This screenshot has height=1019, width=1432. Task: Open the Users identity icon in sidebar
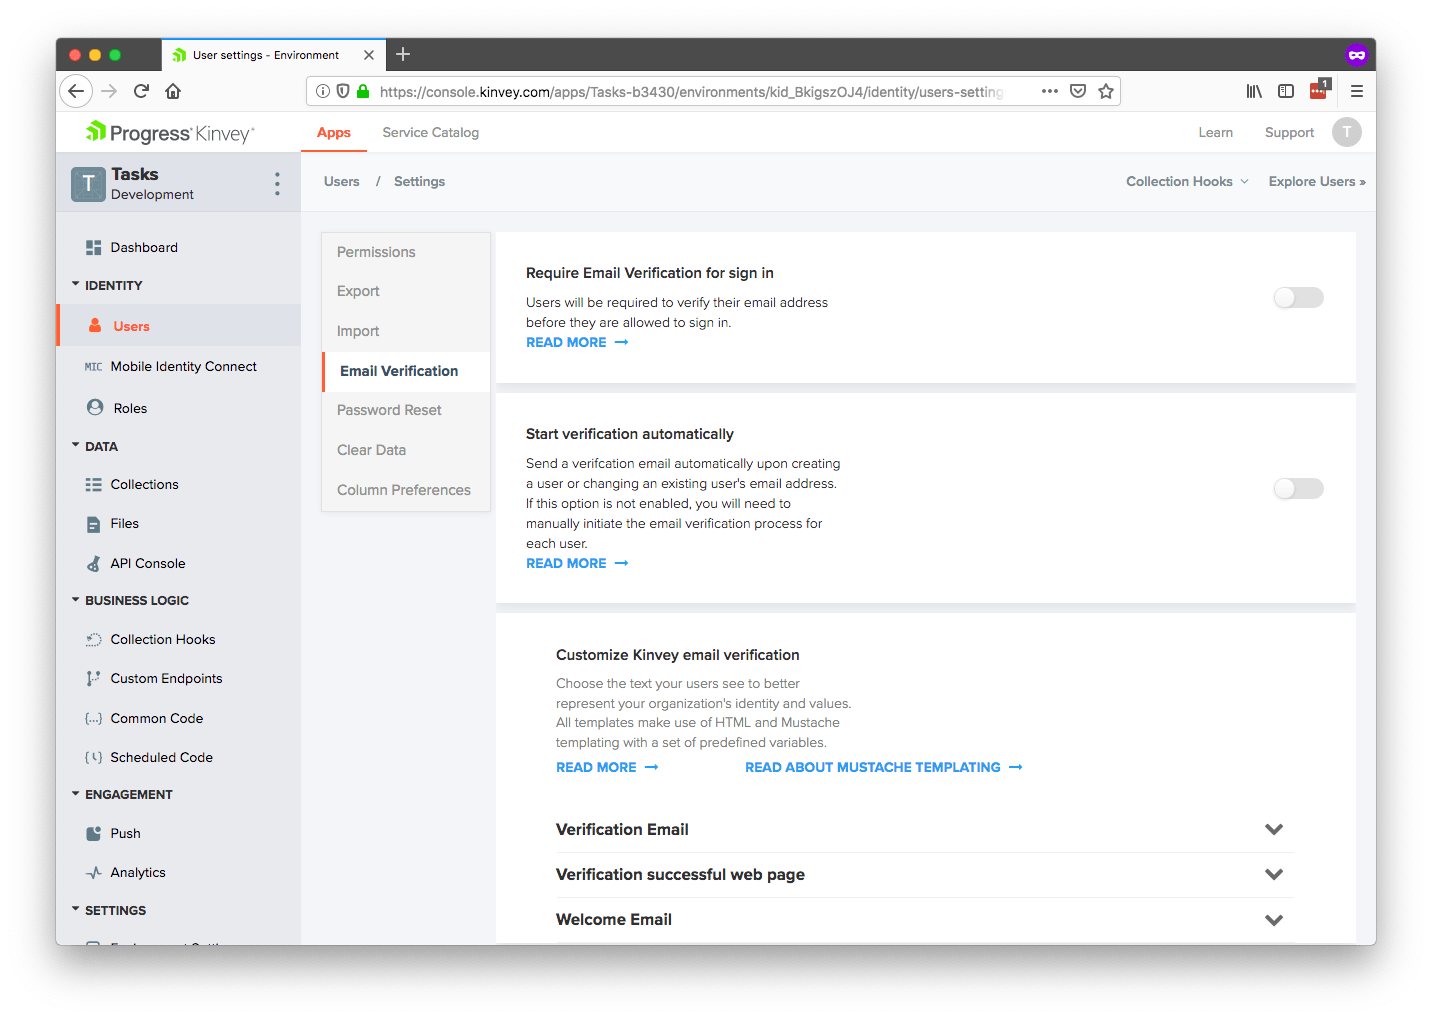93,325
